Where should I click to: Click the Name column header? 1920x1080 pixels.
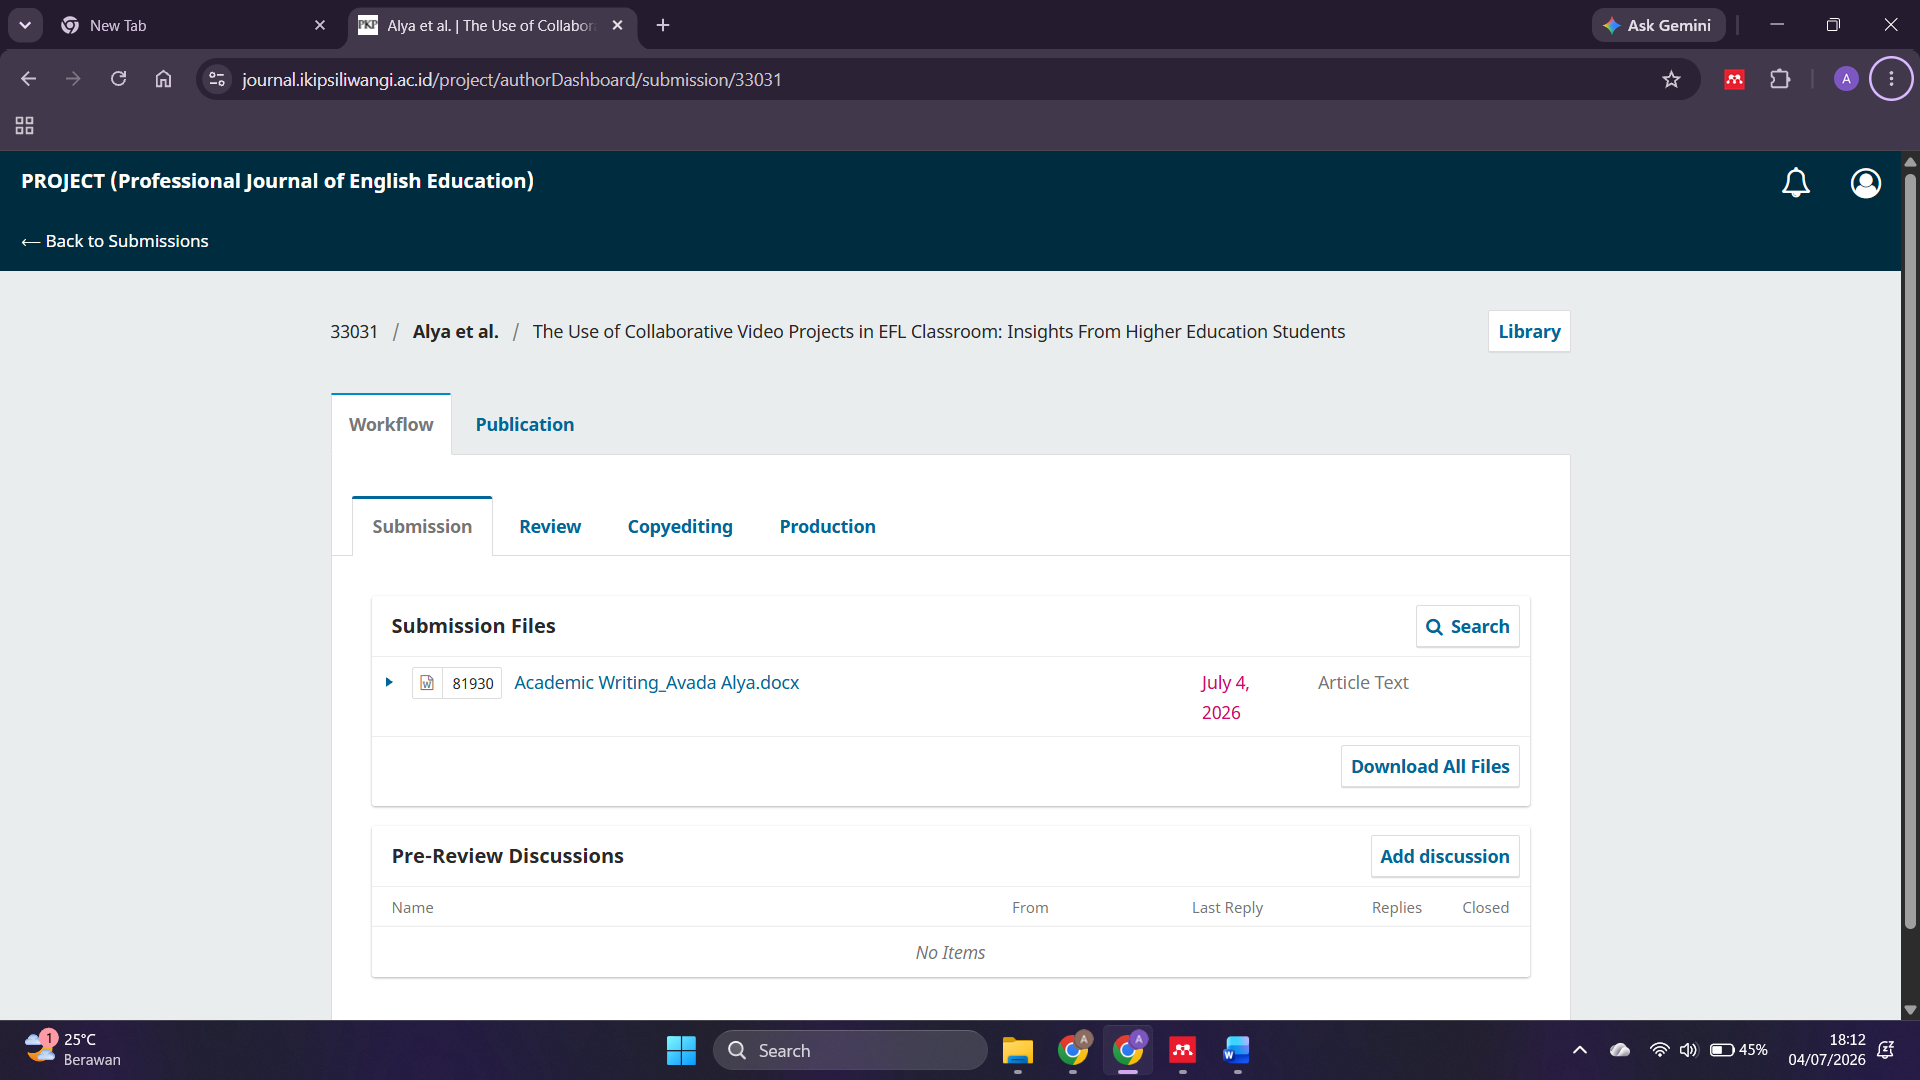coord(413,907)
